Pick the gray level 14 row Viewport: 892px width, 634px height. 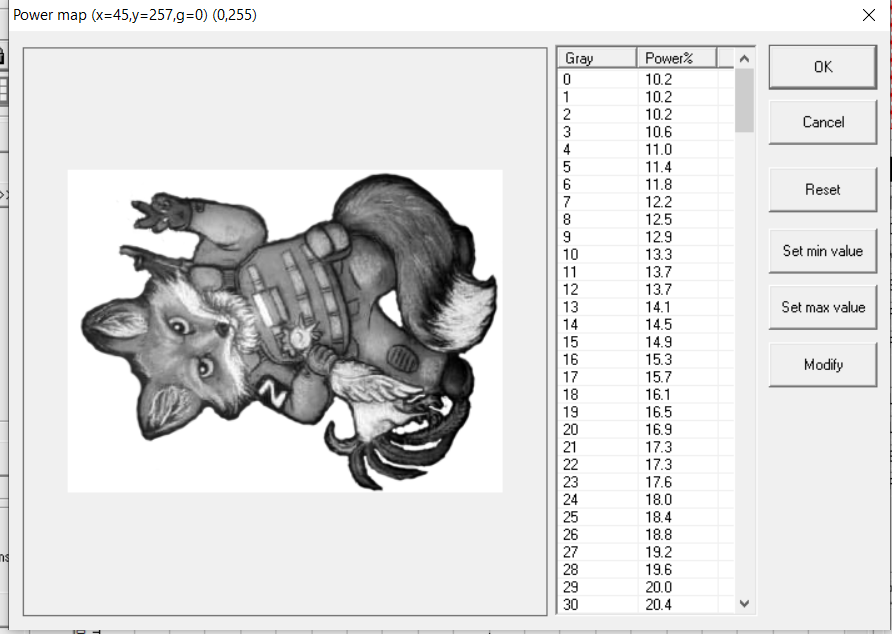646,325
